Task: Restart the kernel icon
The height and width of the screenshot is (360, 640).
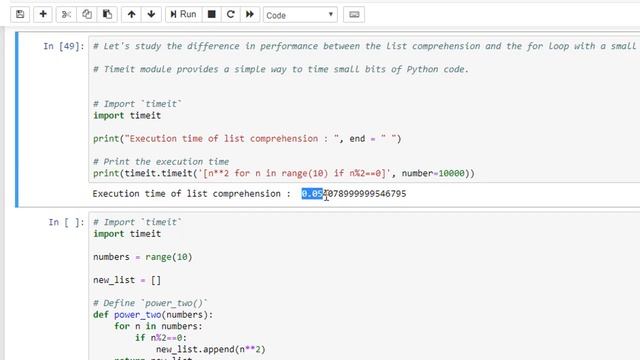Action: (231, 15)
